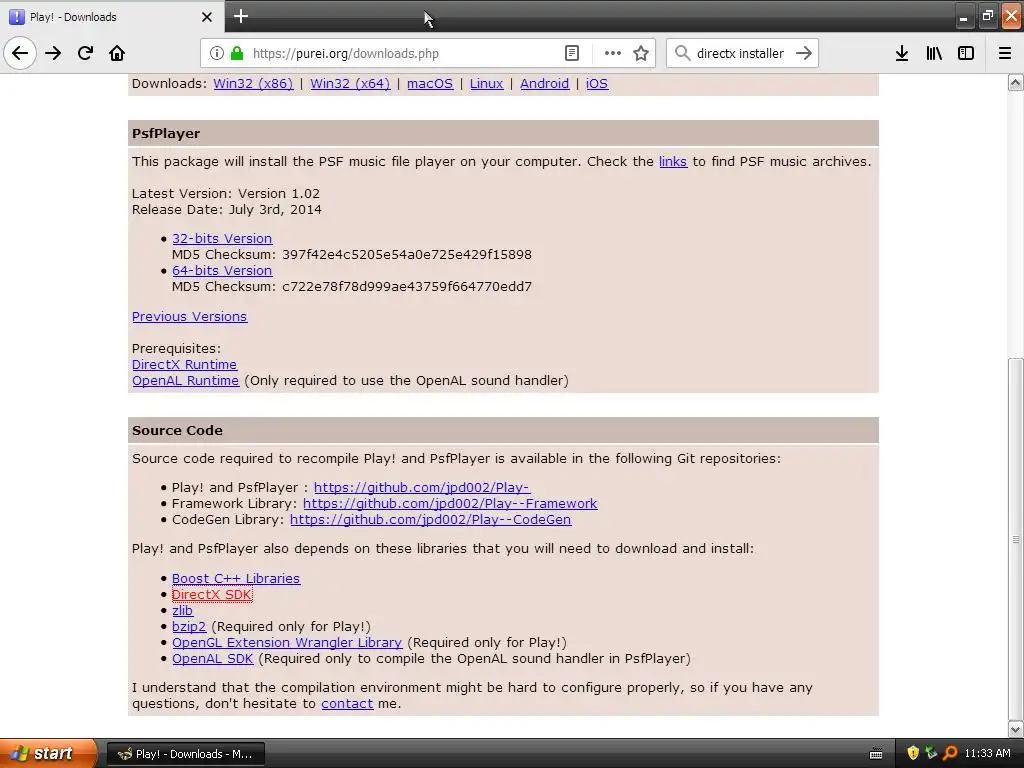Click the page scrollbar up arrow

[1015, 82]
